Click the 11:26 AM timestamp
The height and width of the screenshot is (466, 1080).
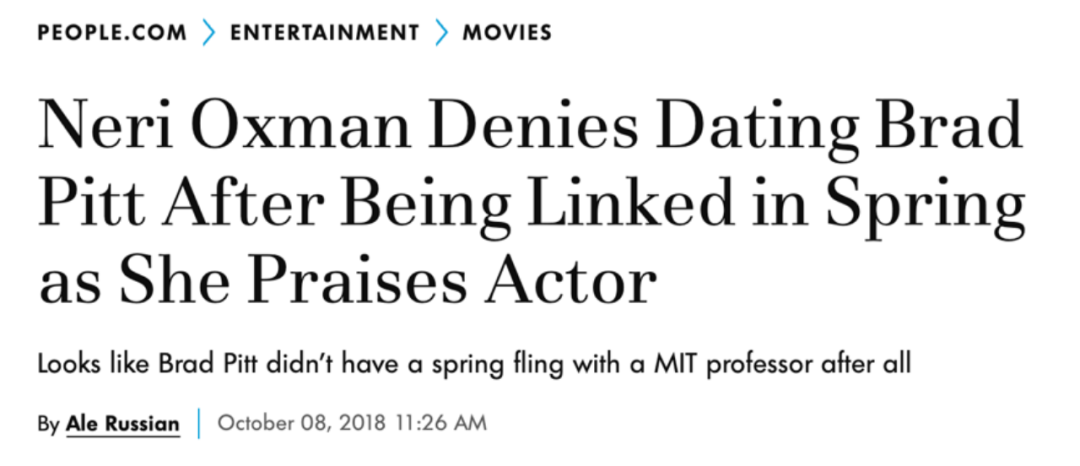point(441,423)
